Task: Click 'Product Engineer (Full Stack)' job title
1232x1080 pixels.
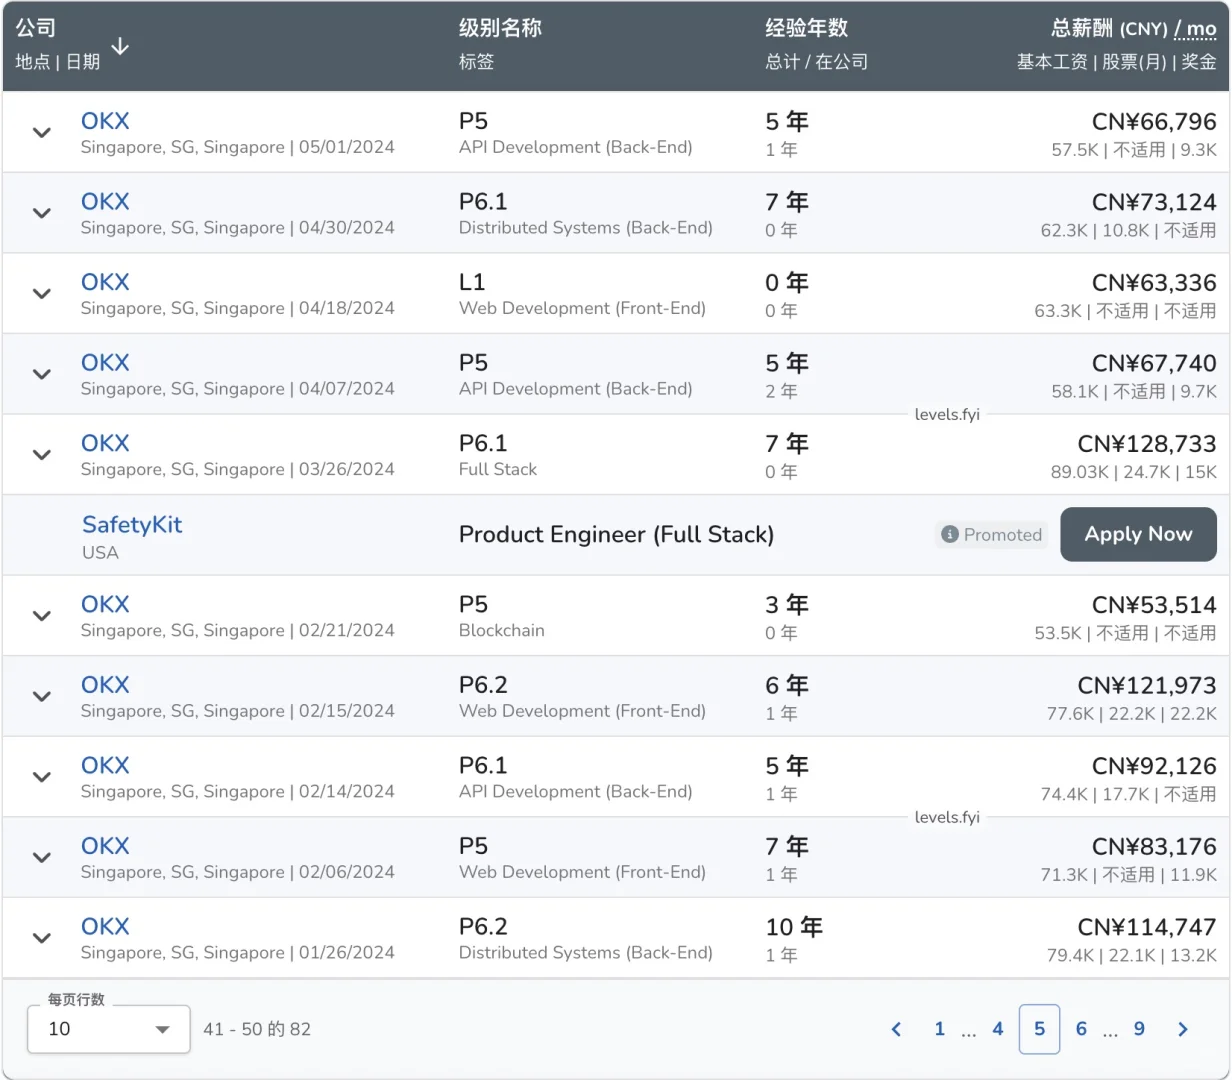Action: coord(616,535)
